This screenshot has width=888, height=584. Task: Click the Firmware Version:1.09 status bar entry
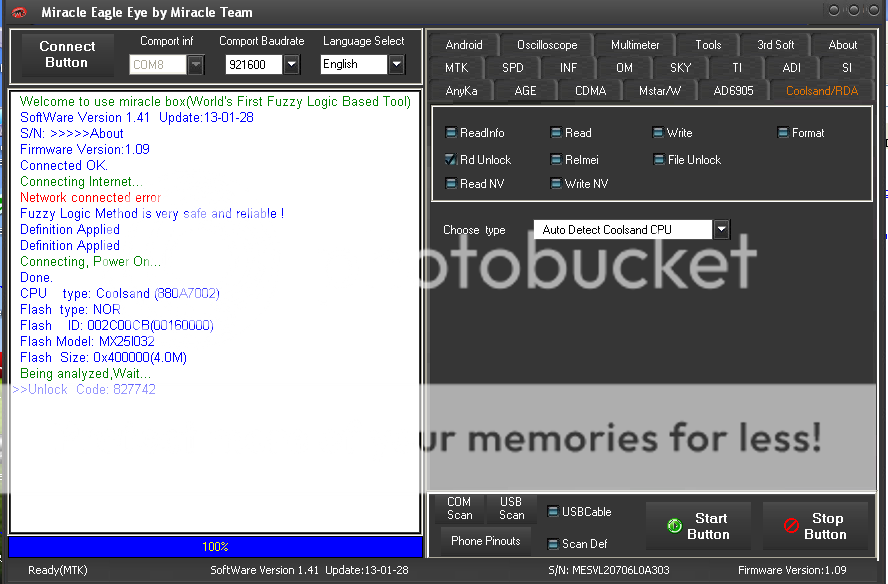click(792, 570)
